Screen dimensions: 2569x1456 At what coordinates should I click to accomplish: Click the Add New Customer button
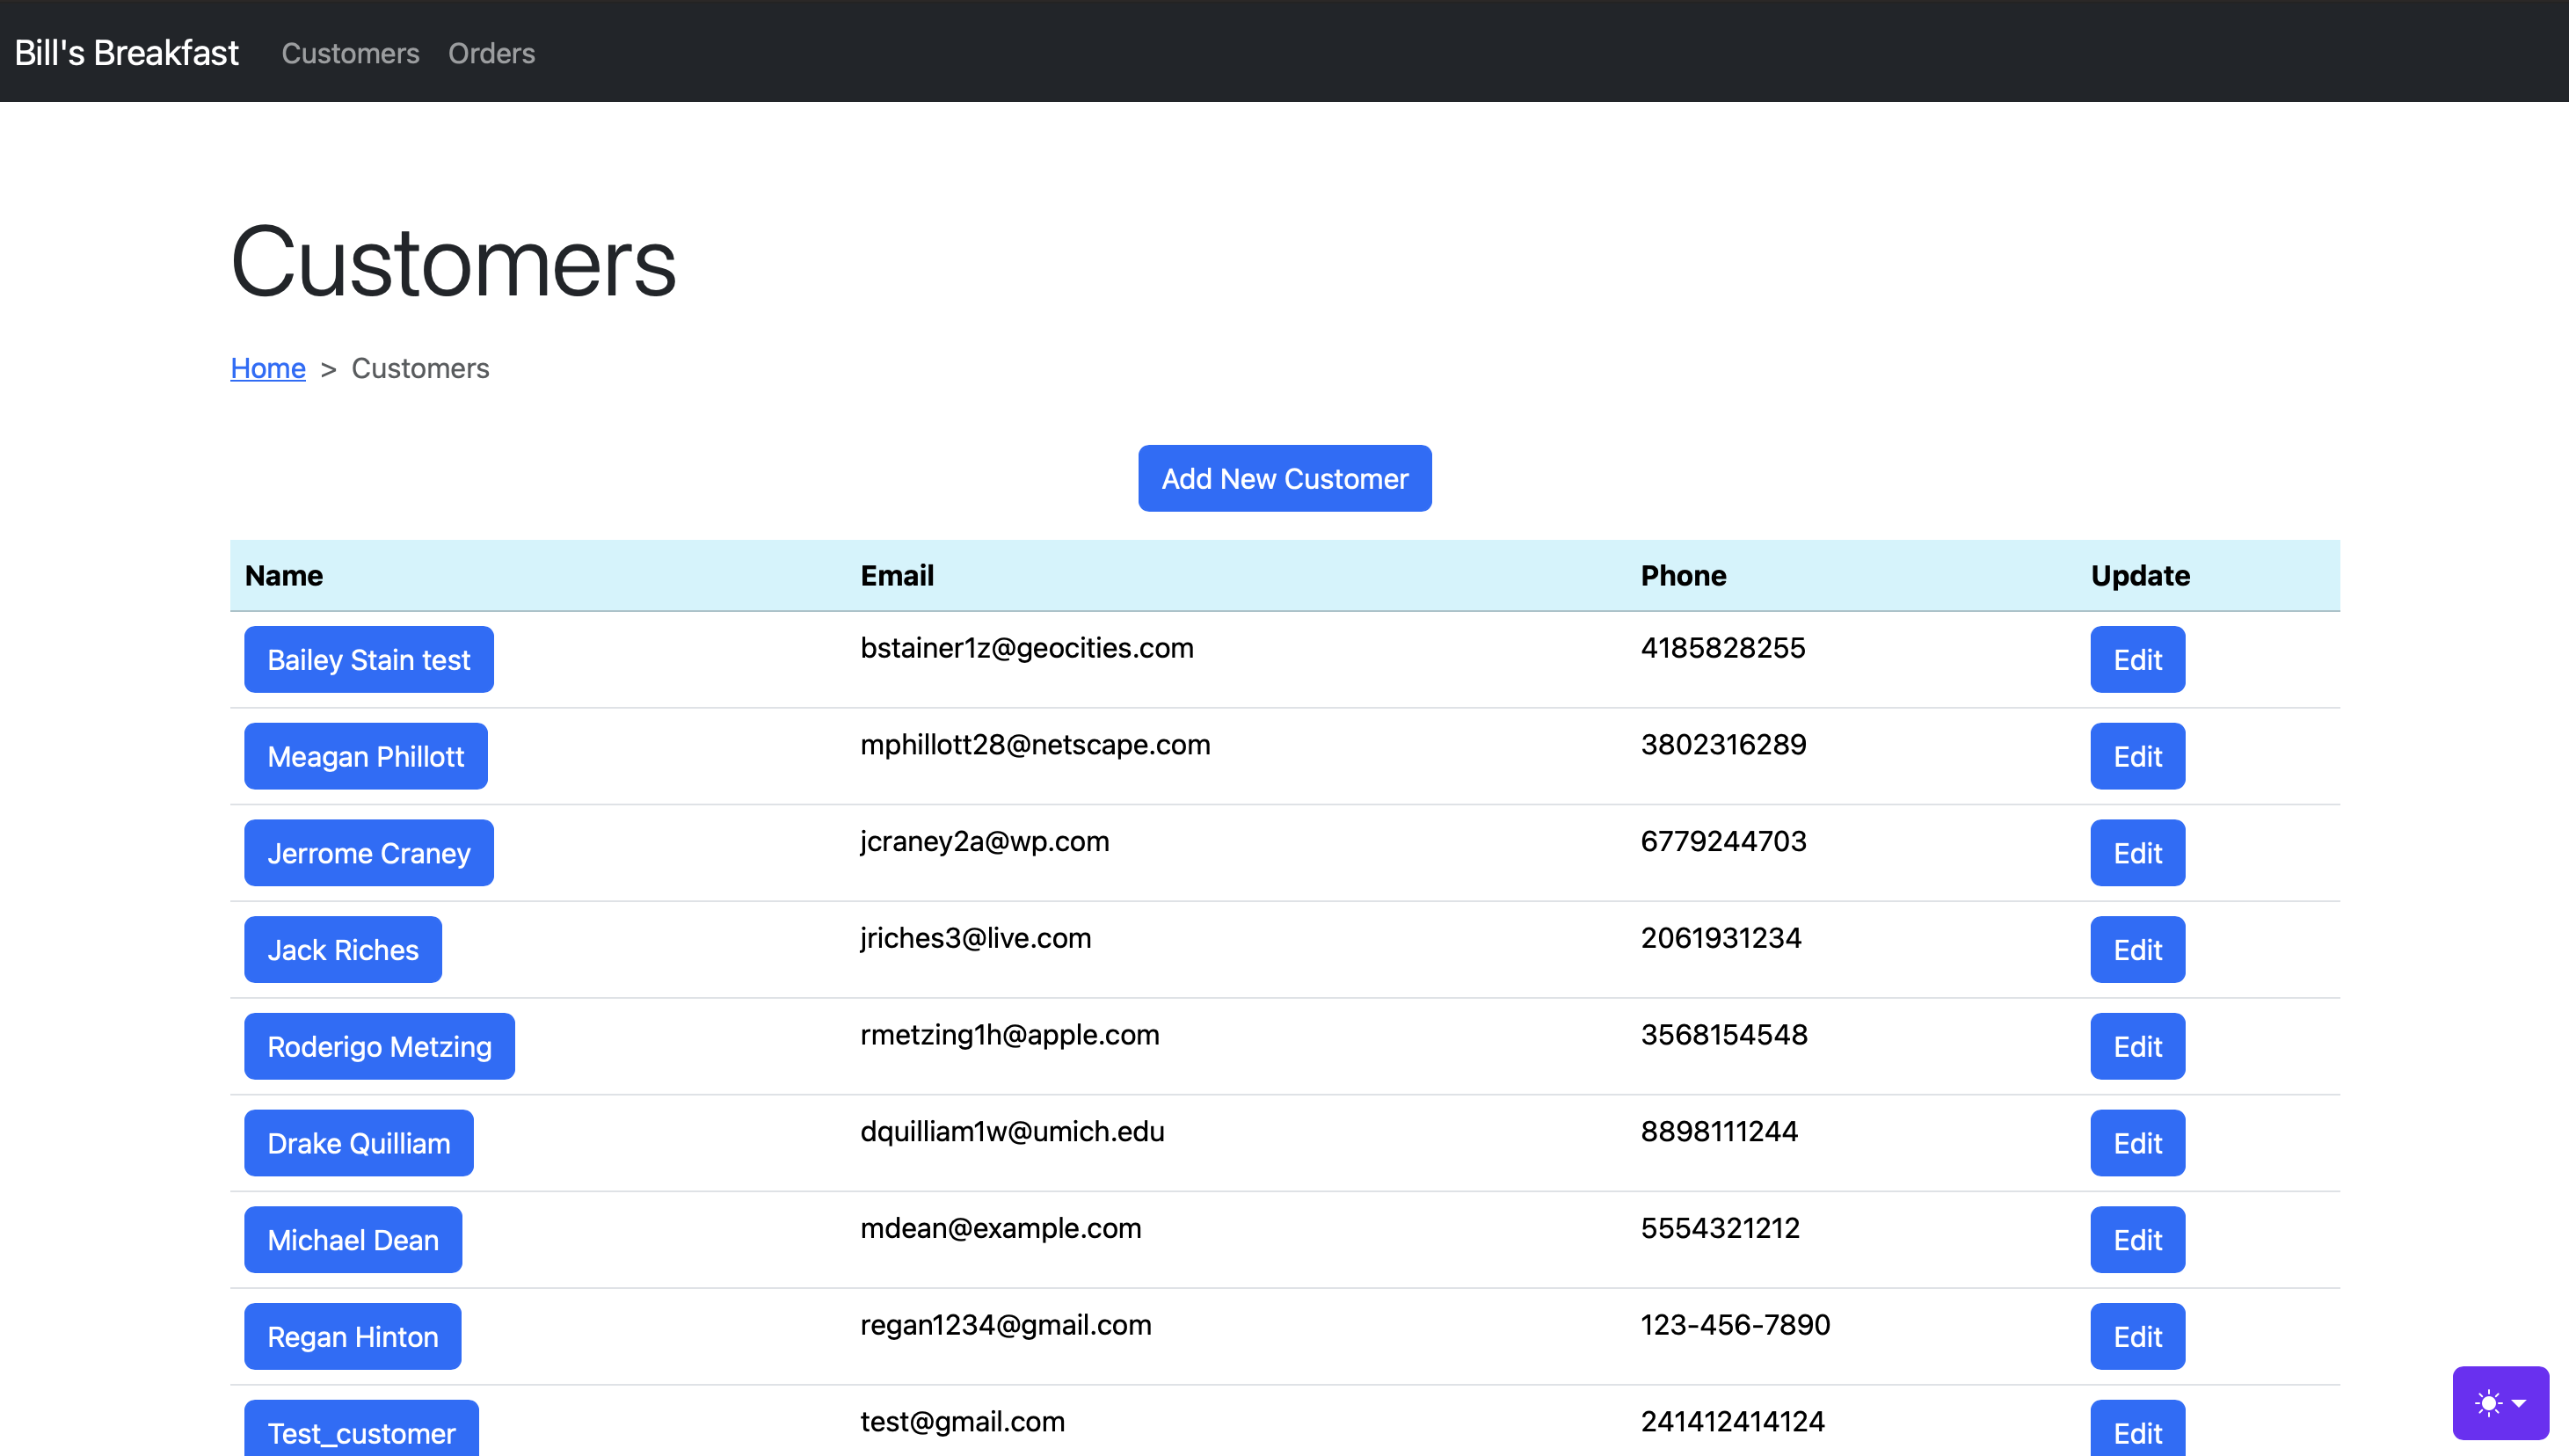point(1284,478)
